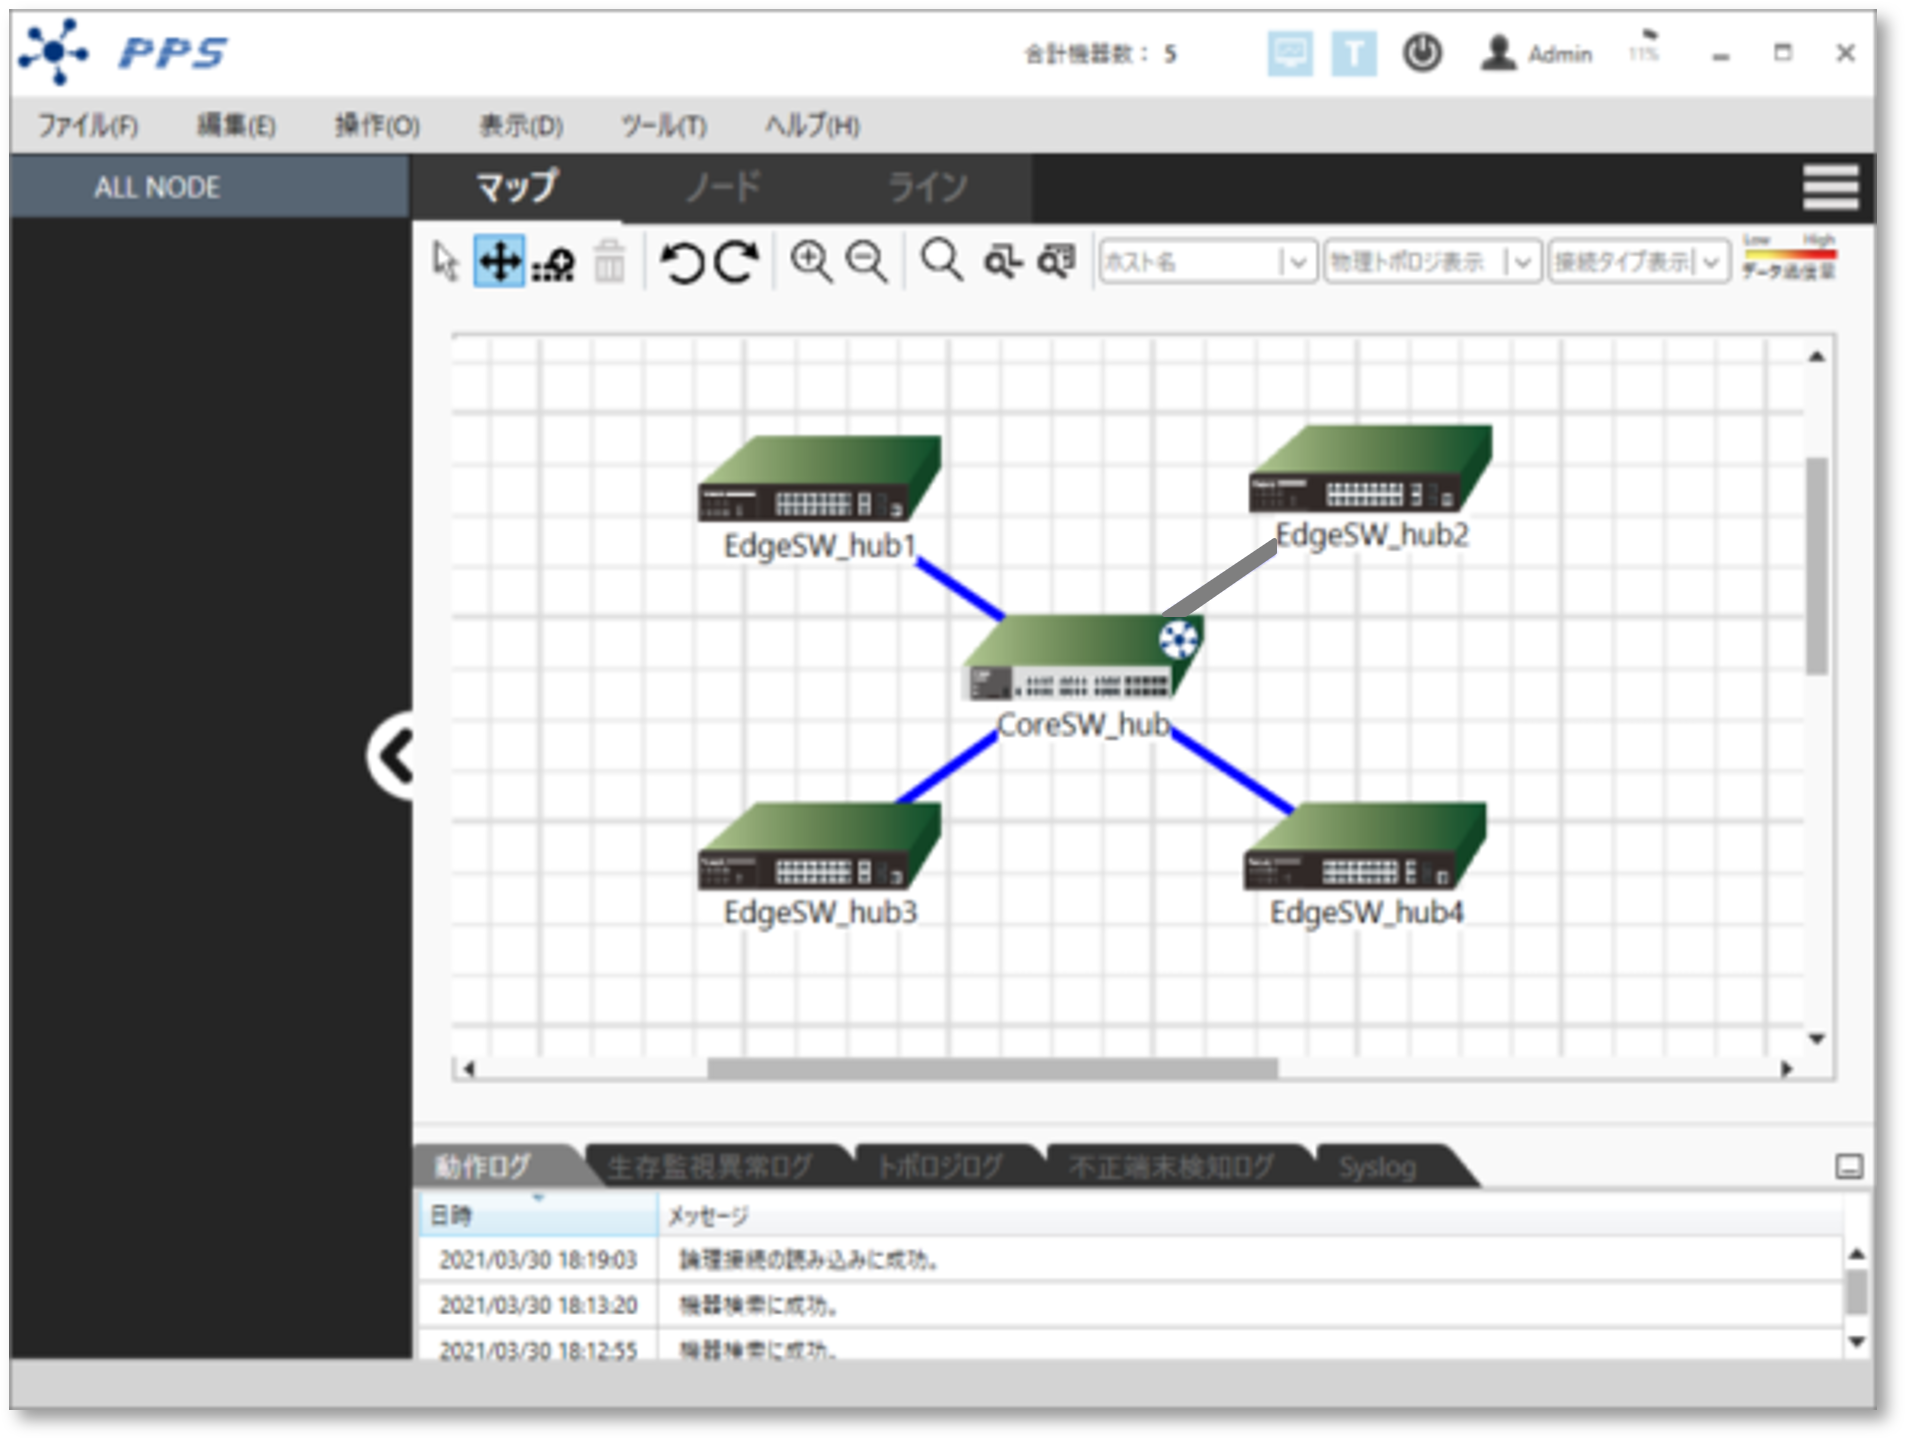
Task: Open the ホスト名 dropdown
Action: click(1207, 262)
